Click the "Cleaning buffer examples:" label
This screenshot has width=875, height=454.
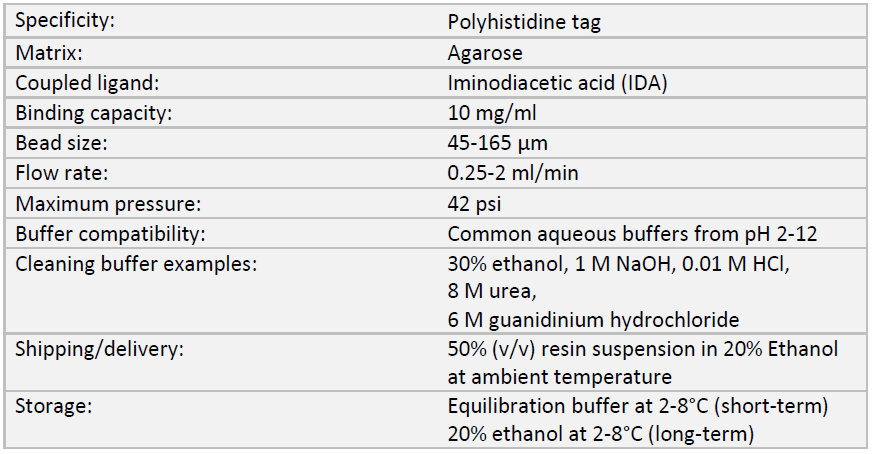pyautogui.click(x=135, y=265)
